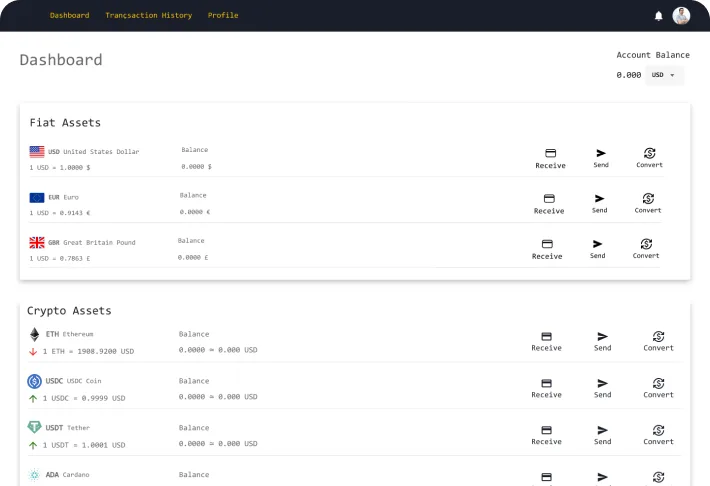Switch to the Profile tab
Image resolution: width=710 pixels, height=486 pixels.
click(223, 15)
